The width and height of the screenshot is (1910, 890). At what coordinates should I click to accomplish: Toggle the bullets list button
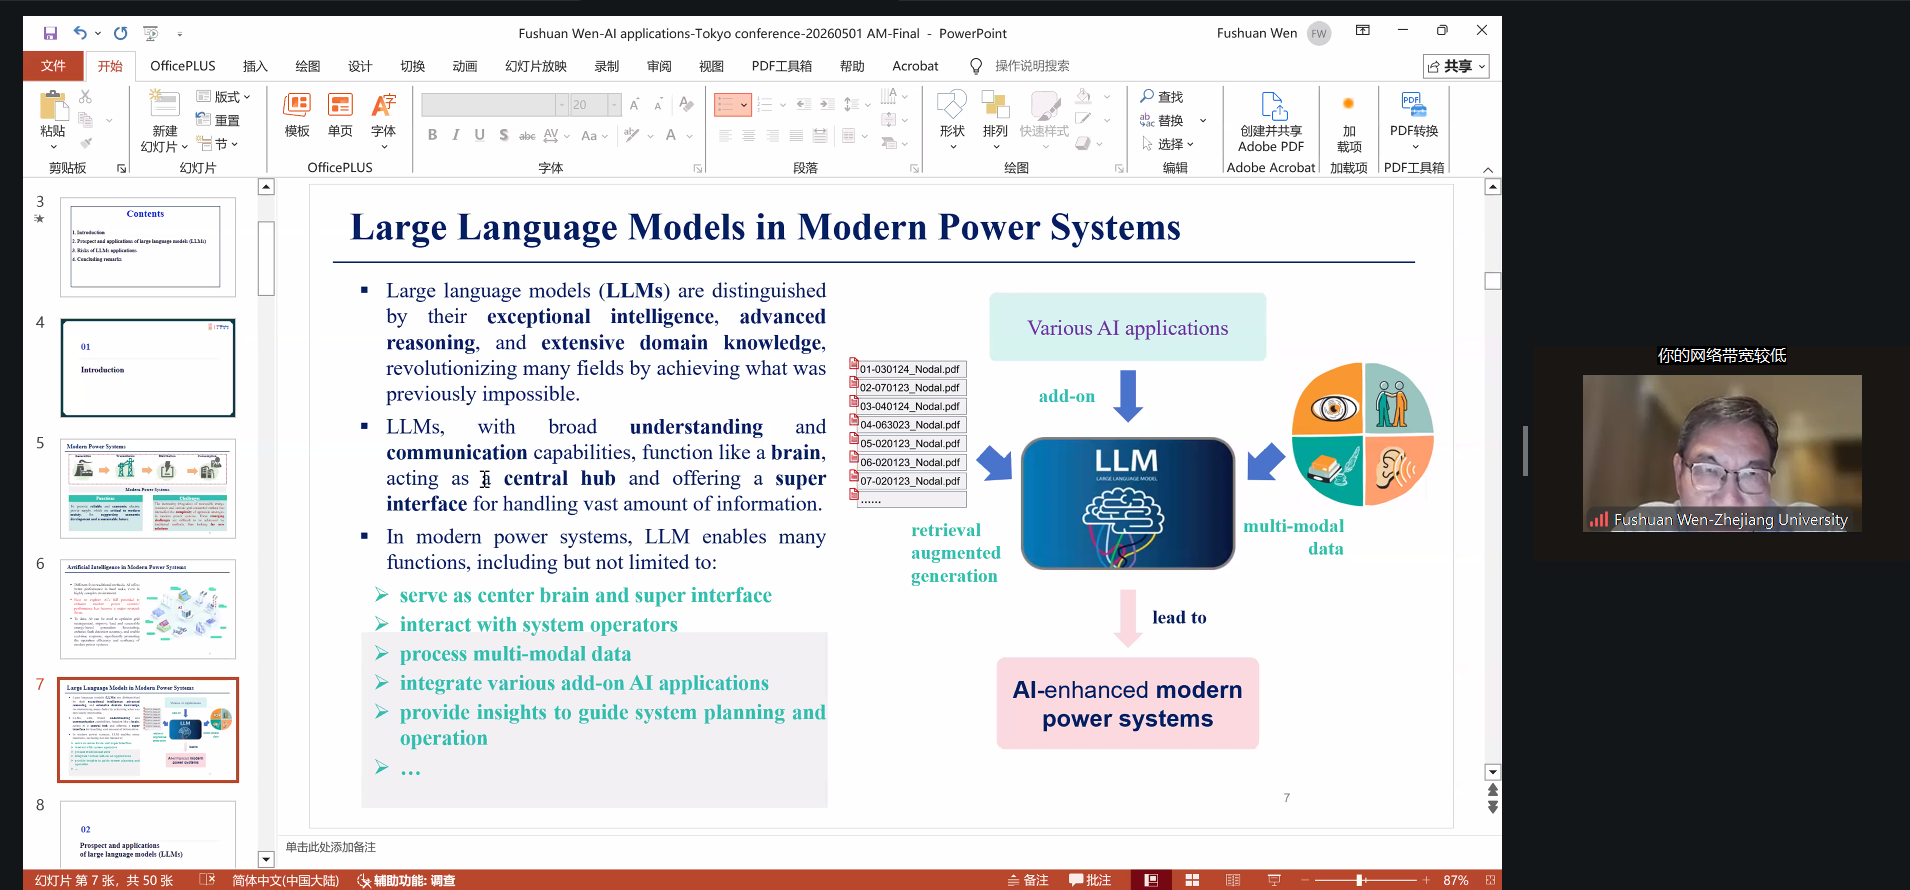[x=726, y=104]
